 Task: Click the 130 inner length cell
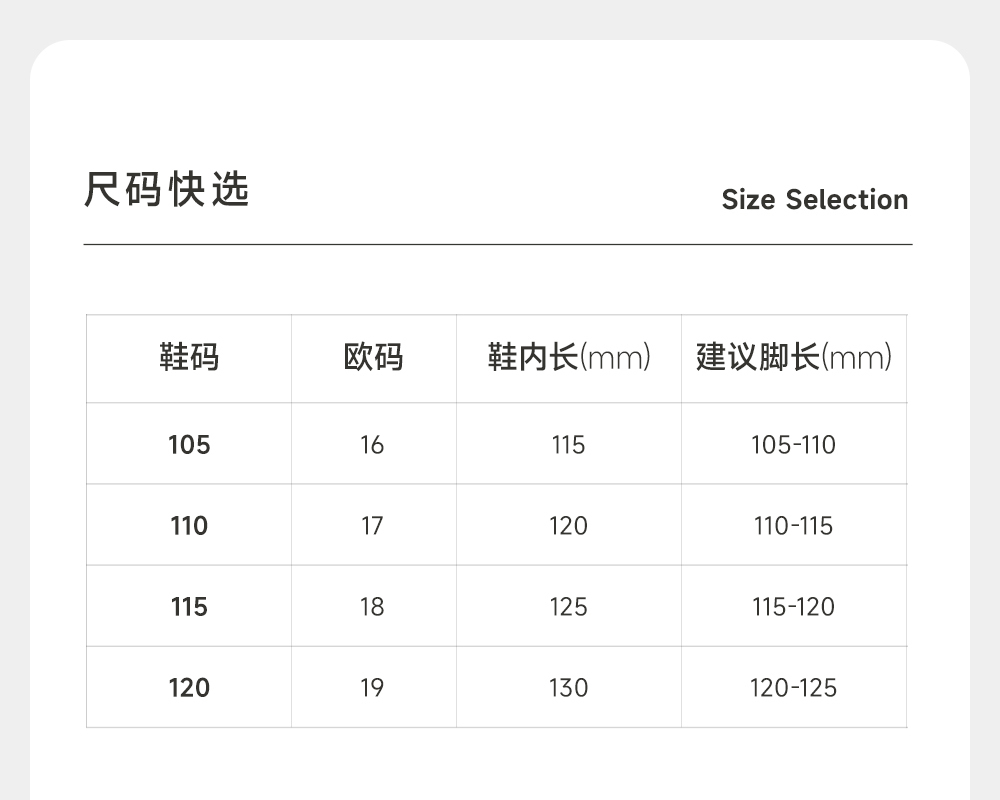(x=568, y=688)
